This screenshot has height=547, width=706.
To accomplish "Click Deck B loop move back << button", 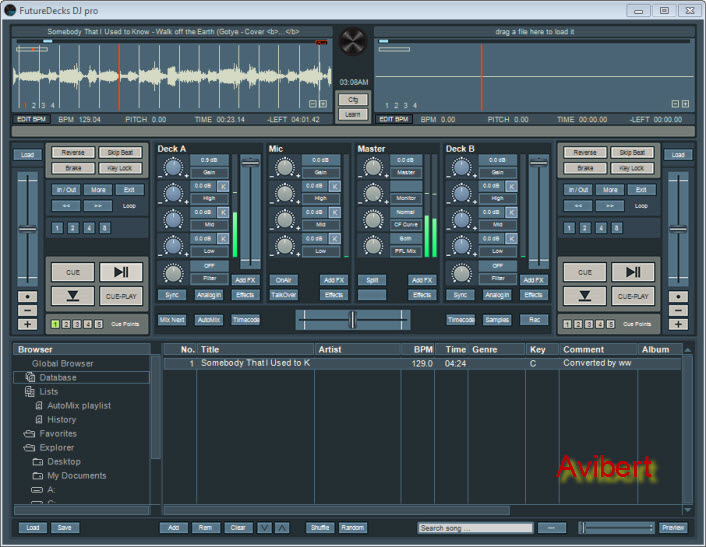I will [x=578, y=206].
